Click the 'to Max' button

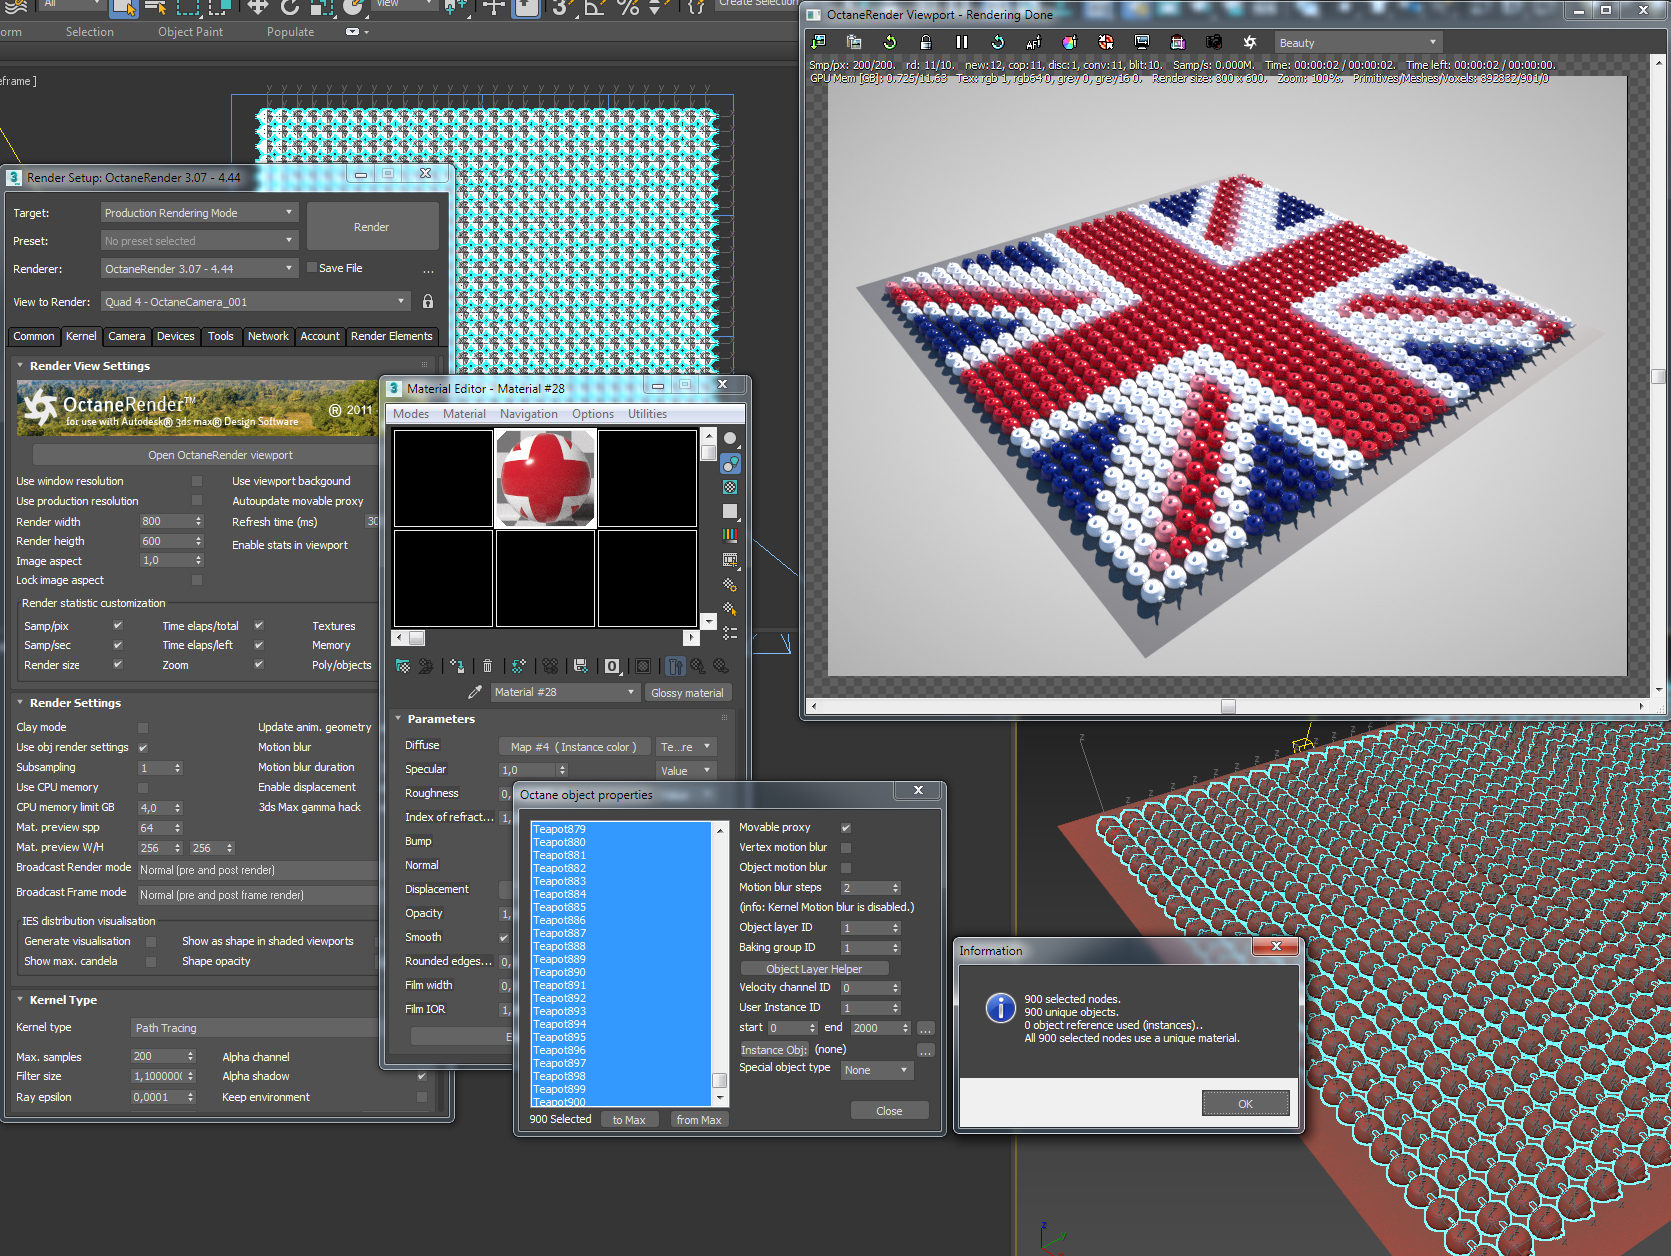click(x=629, y=1120)
